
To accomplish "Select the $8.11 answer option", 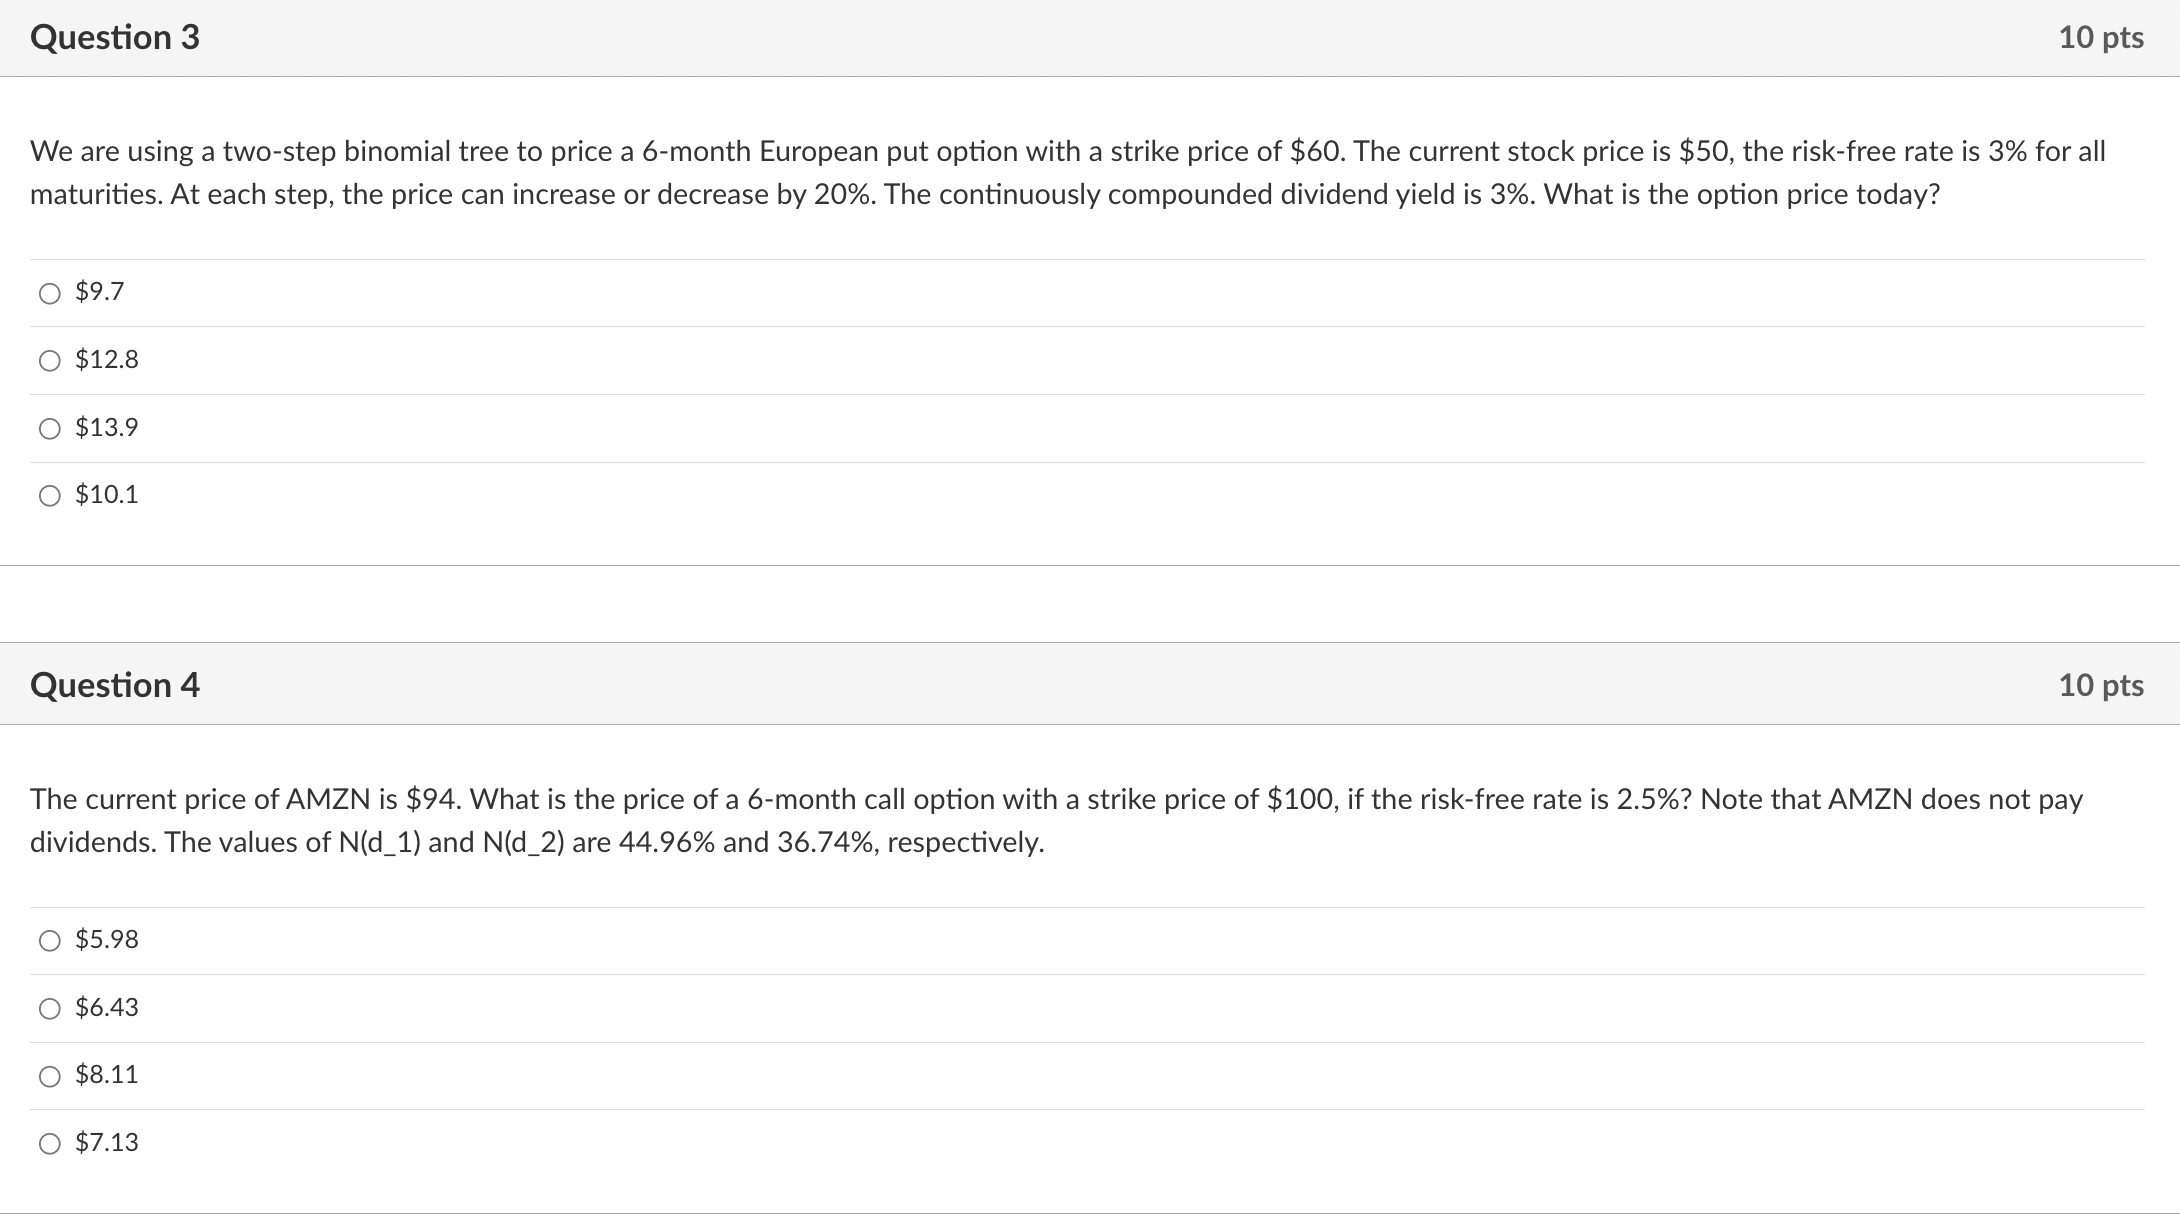I will click(x=49, y=1075).
